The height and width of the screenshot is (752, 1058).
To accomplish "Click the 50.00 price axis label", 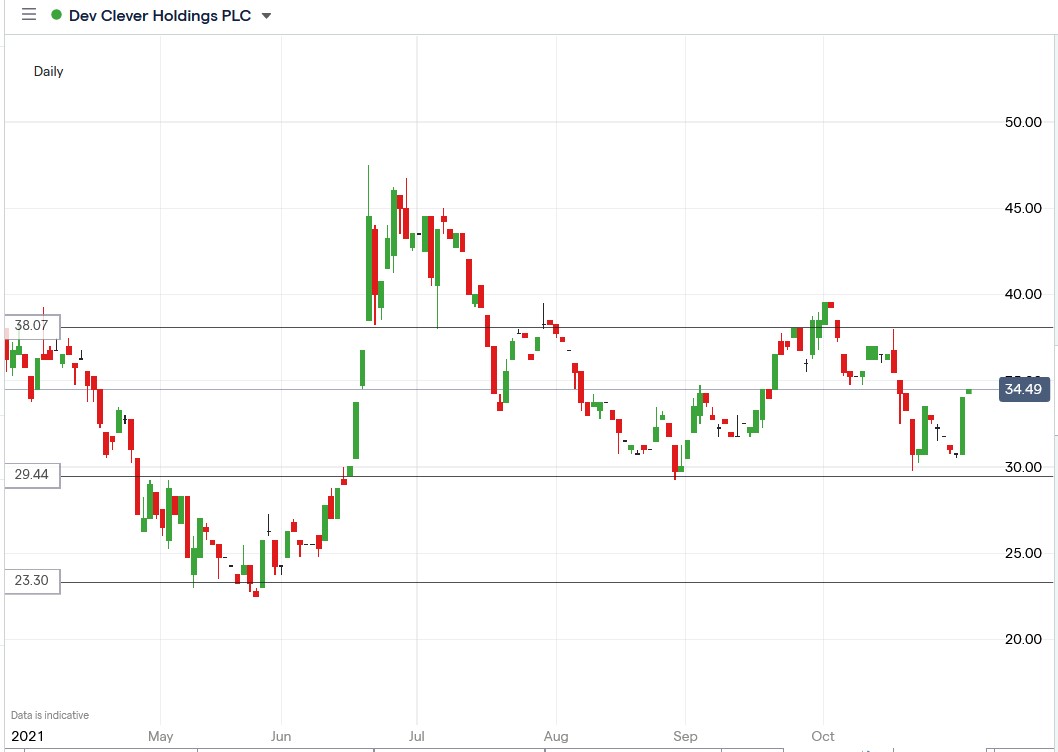I will 1023,123.
